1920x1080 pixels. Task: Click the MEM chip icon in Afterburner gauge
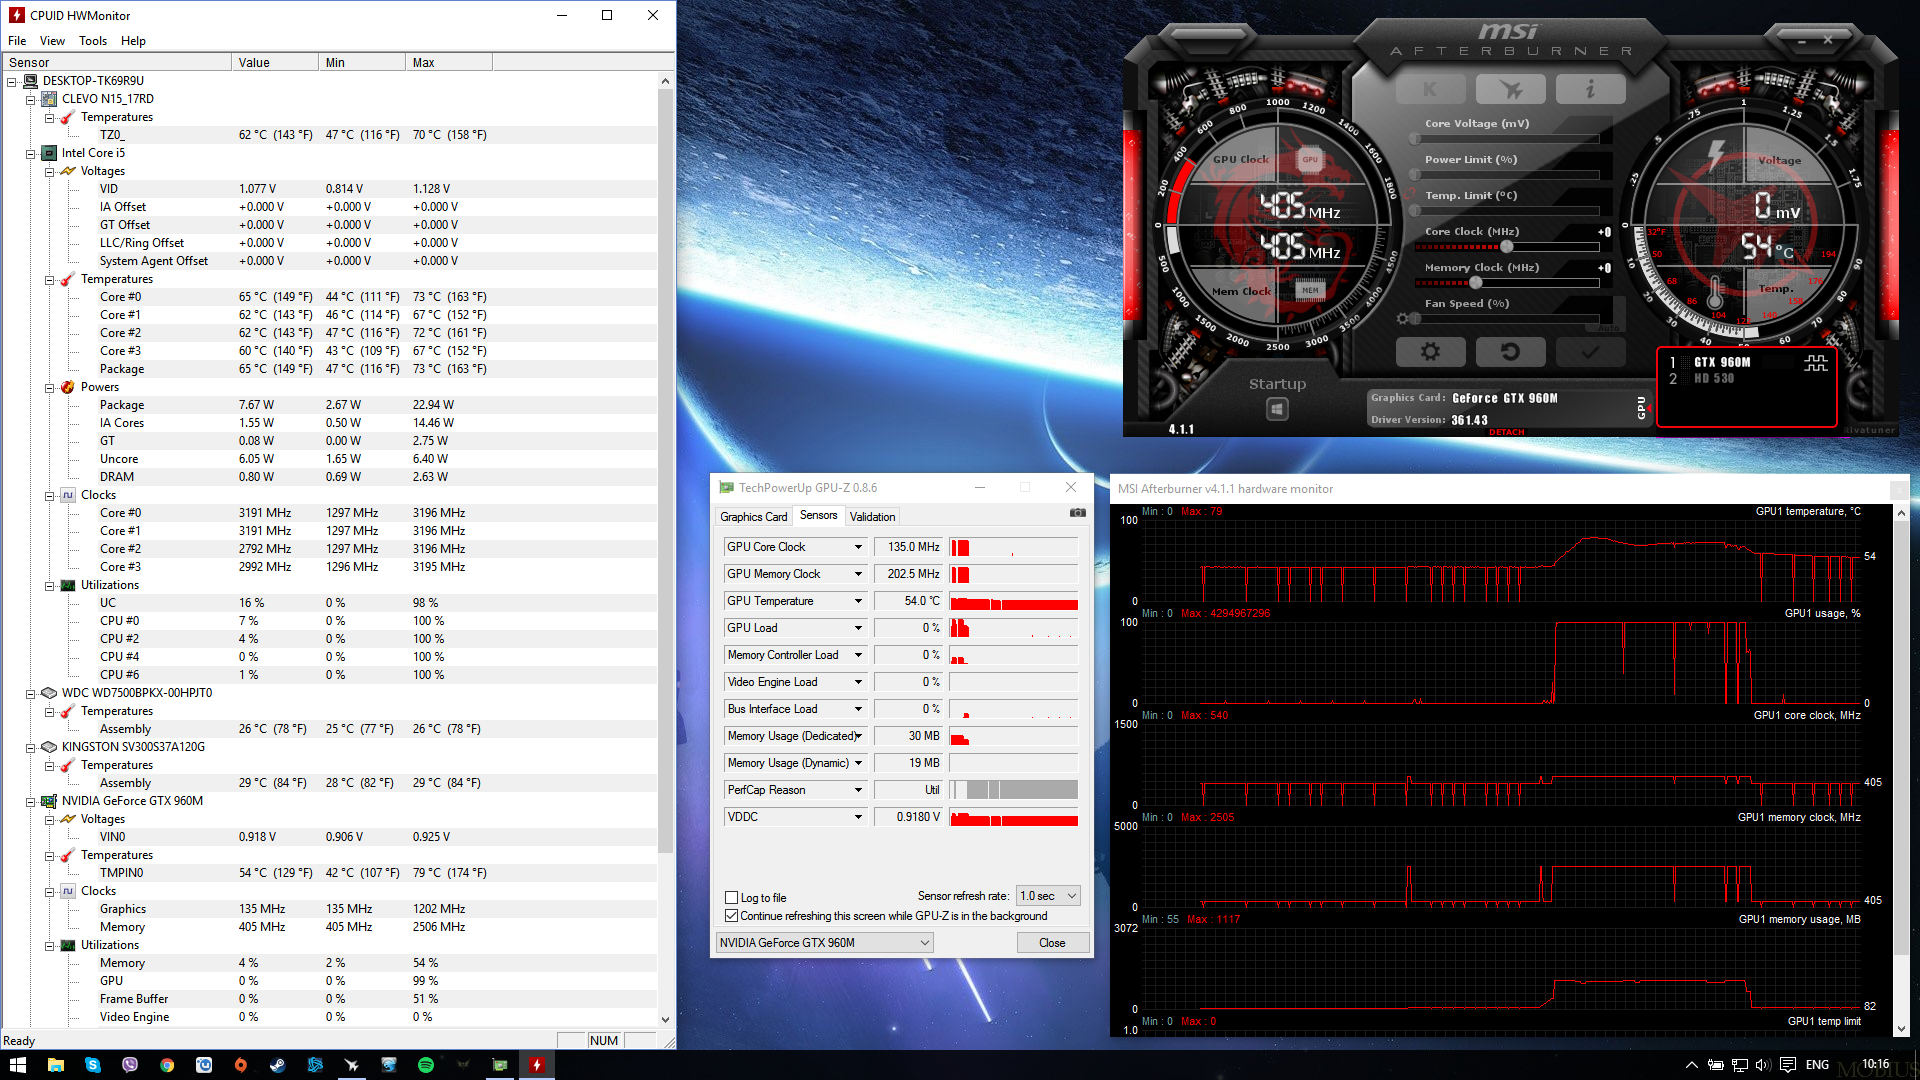coord(1310,290)
